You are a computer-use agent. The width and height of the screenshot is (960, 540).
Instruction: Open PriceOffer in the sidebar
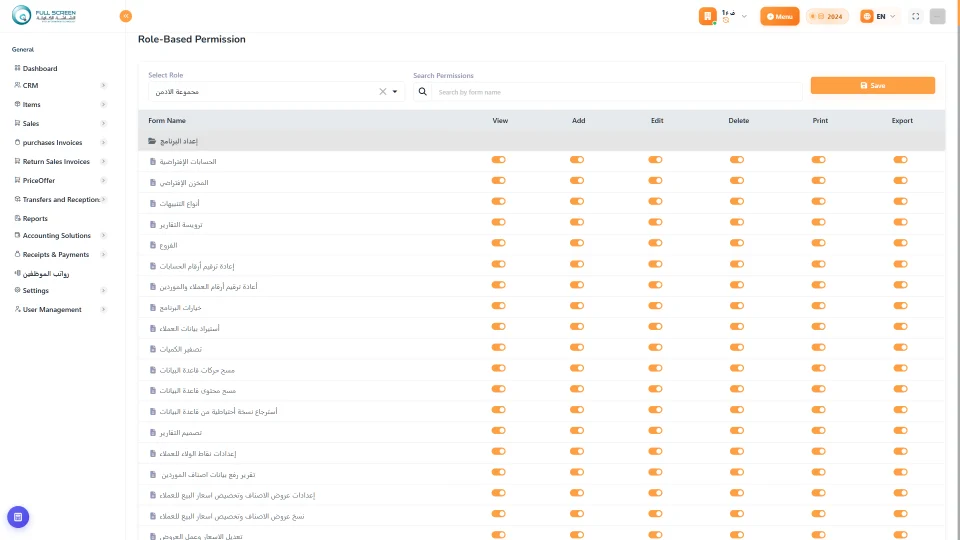(39, 181)
